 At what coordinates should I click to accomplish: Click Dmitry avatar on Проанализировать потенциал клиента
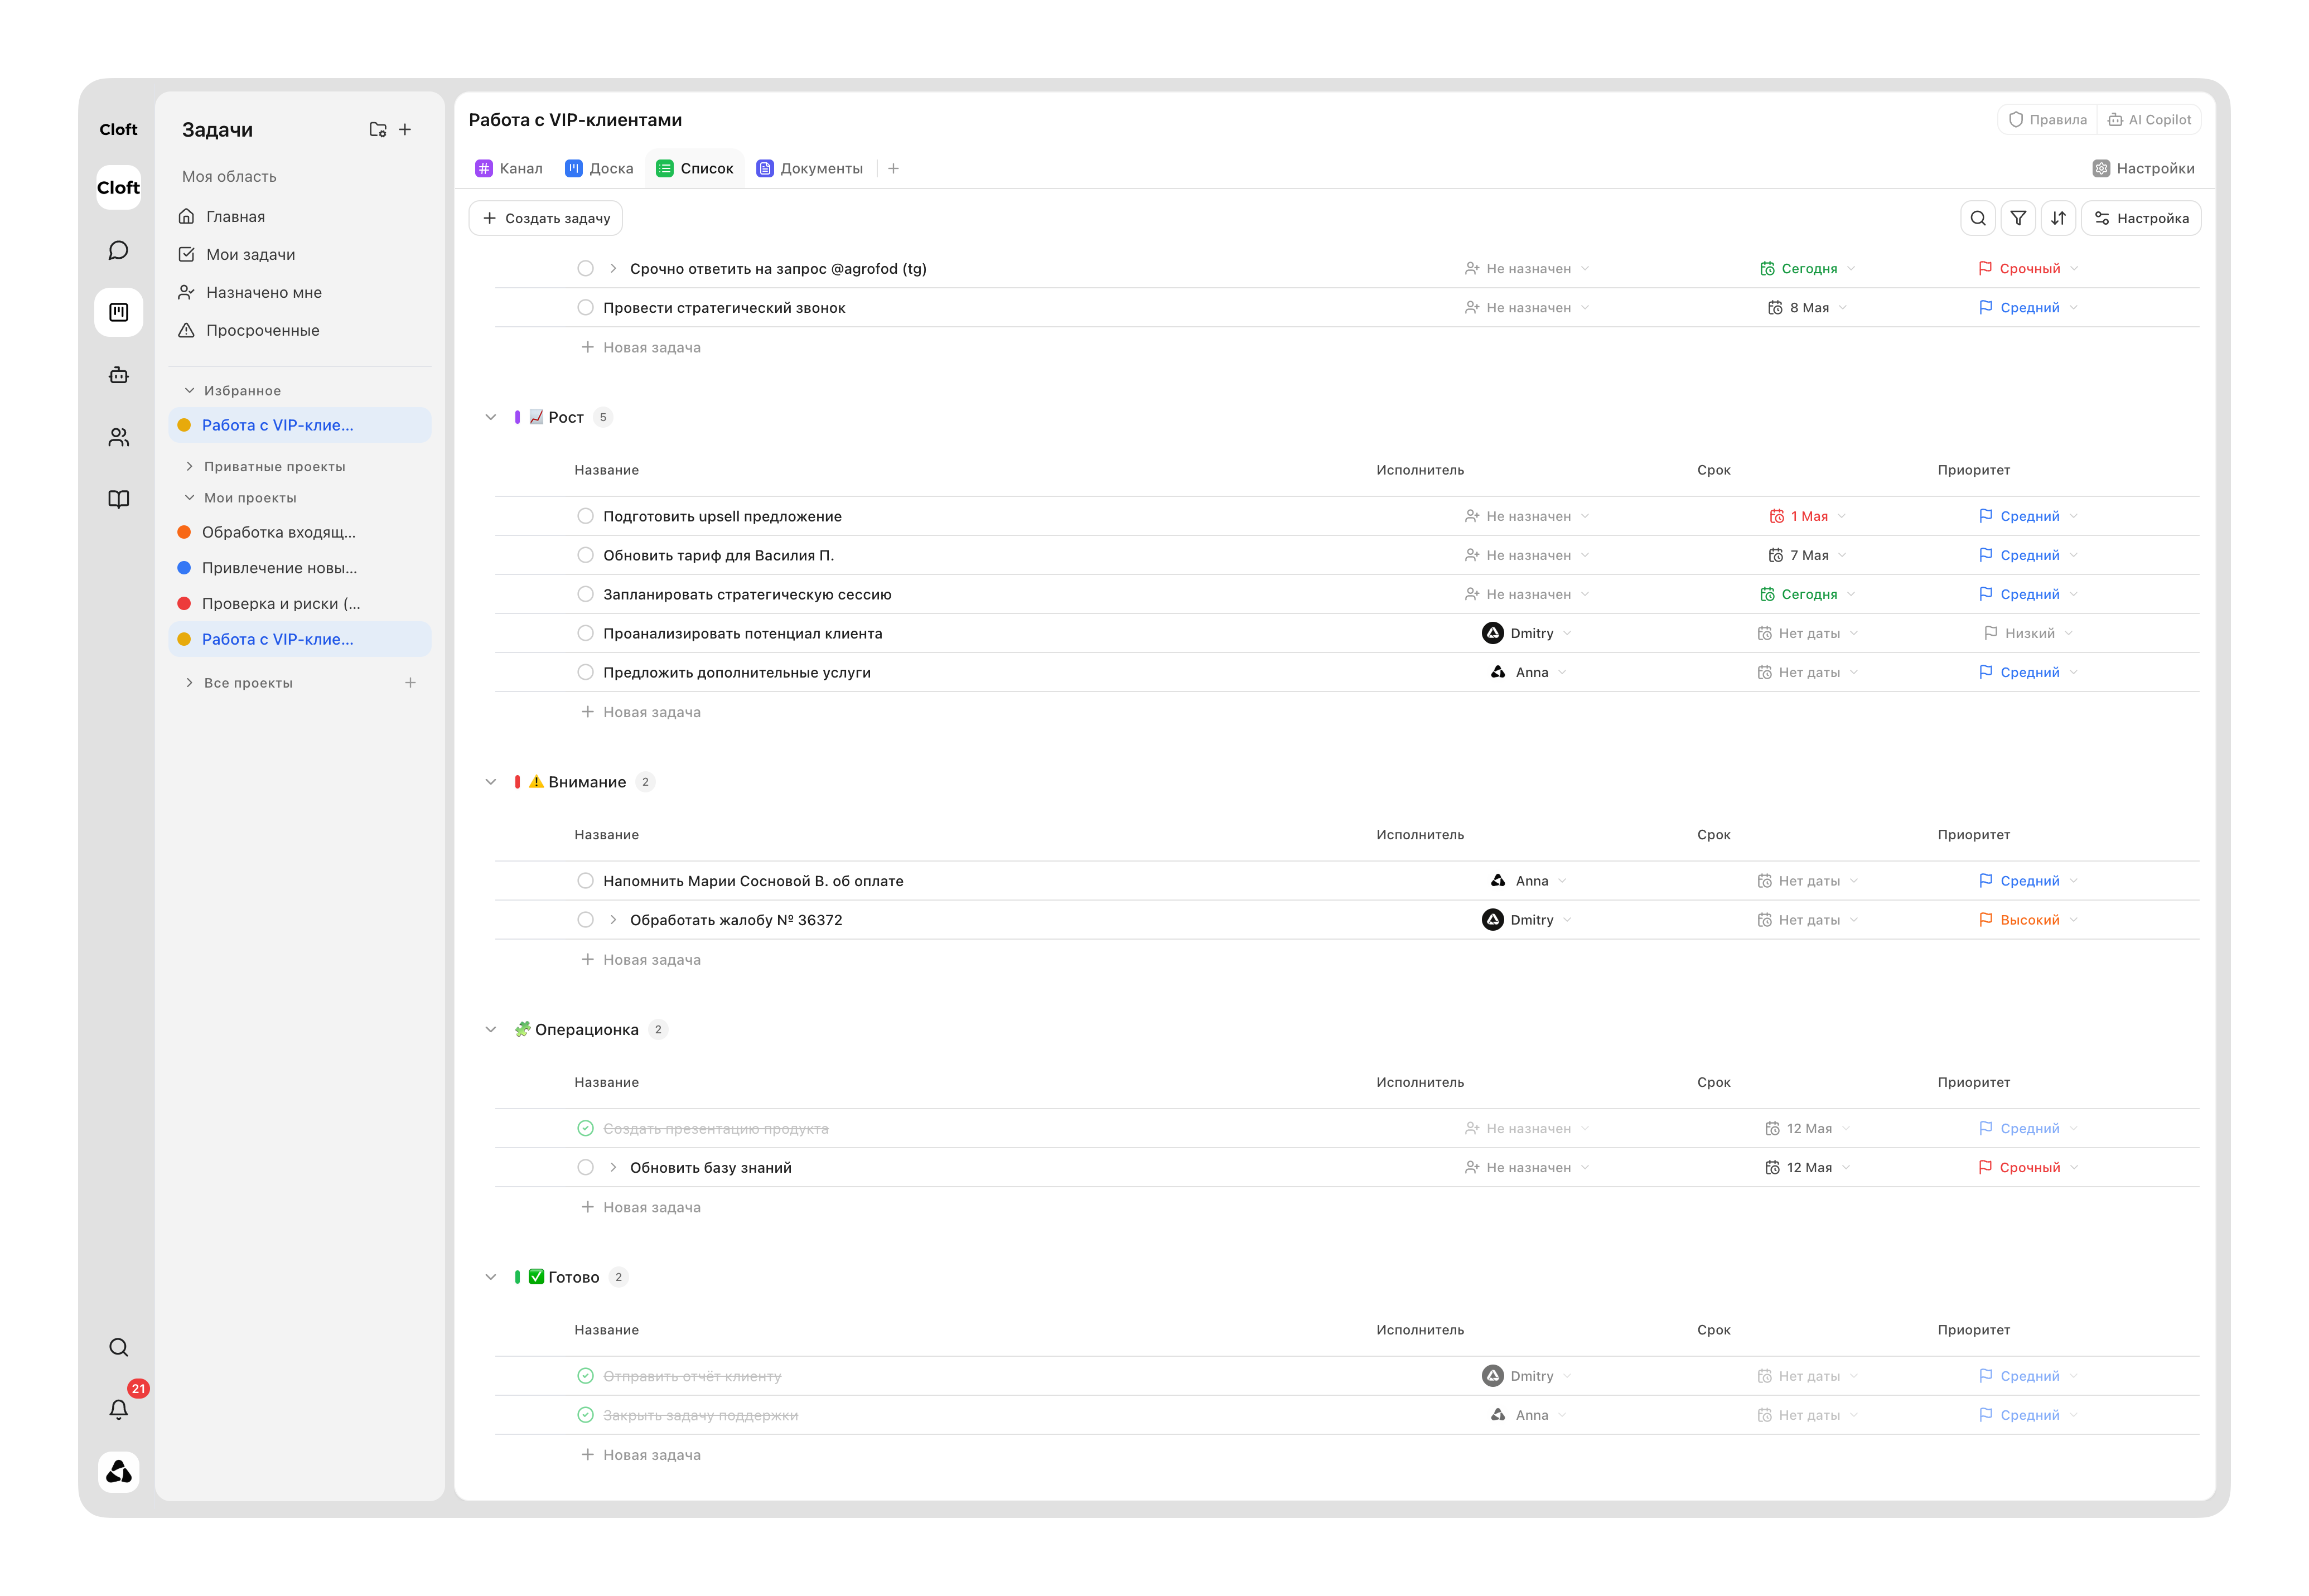[x=1492, y=633]
